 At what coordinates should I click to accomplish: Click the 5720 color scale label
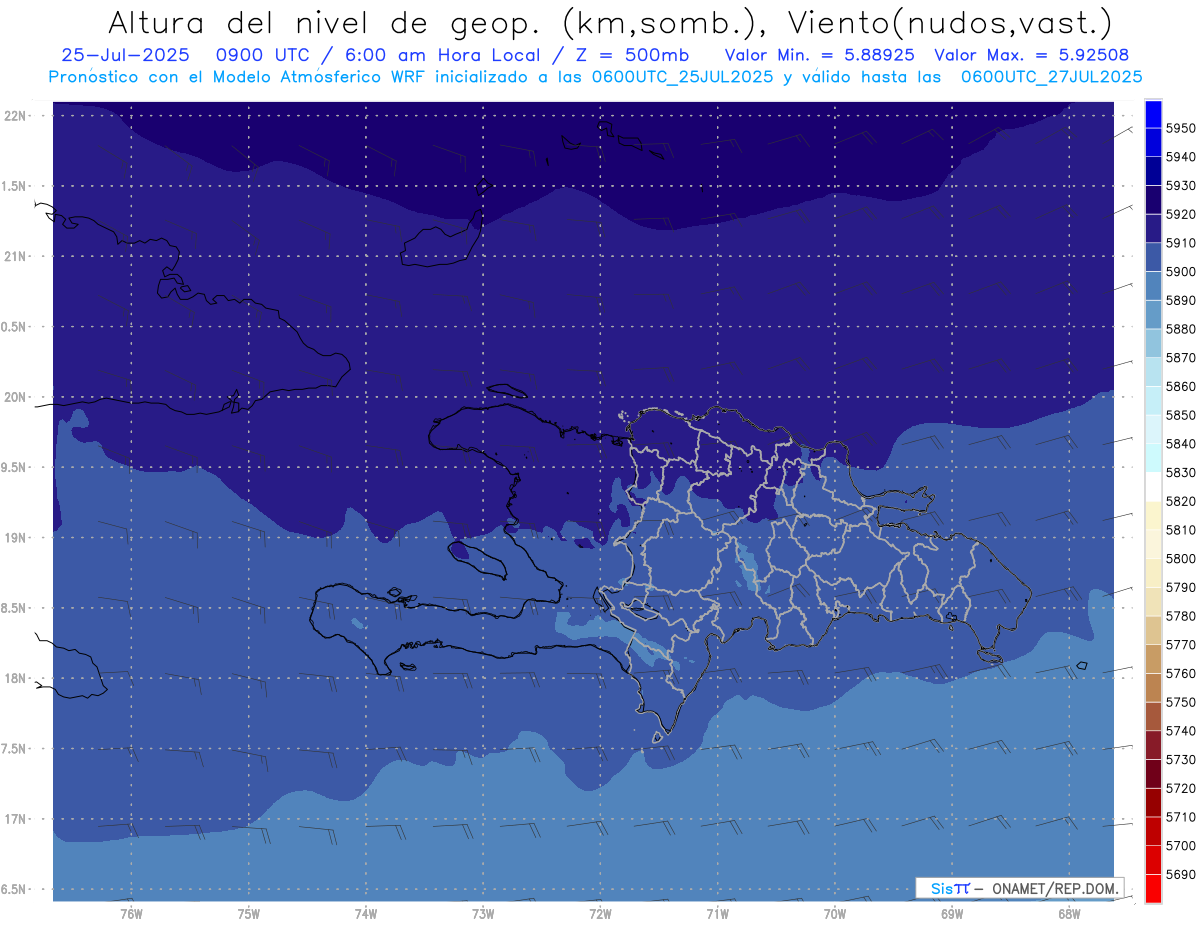pos(1180,788)
